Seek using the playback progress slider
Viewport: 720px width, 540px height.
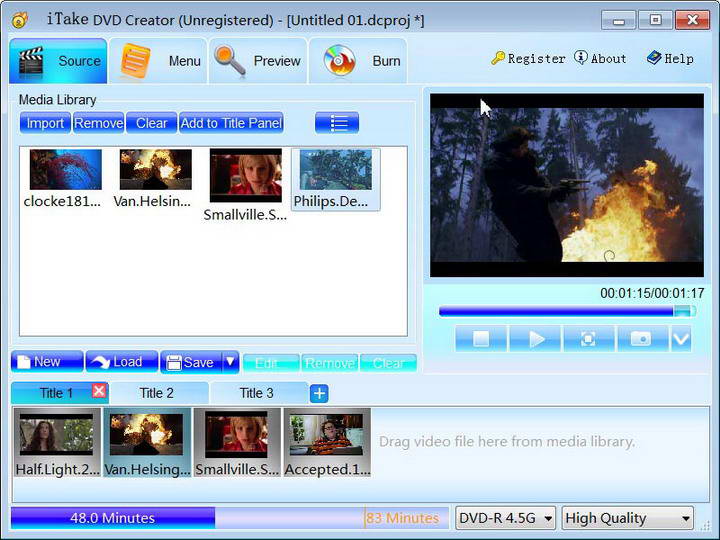(x=567, y=312)
